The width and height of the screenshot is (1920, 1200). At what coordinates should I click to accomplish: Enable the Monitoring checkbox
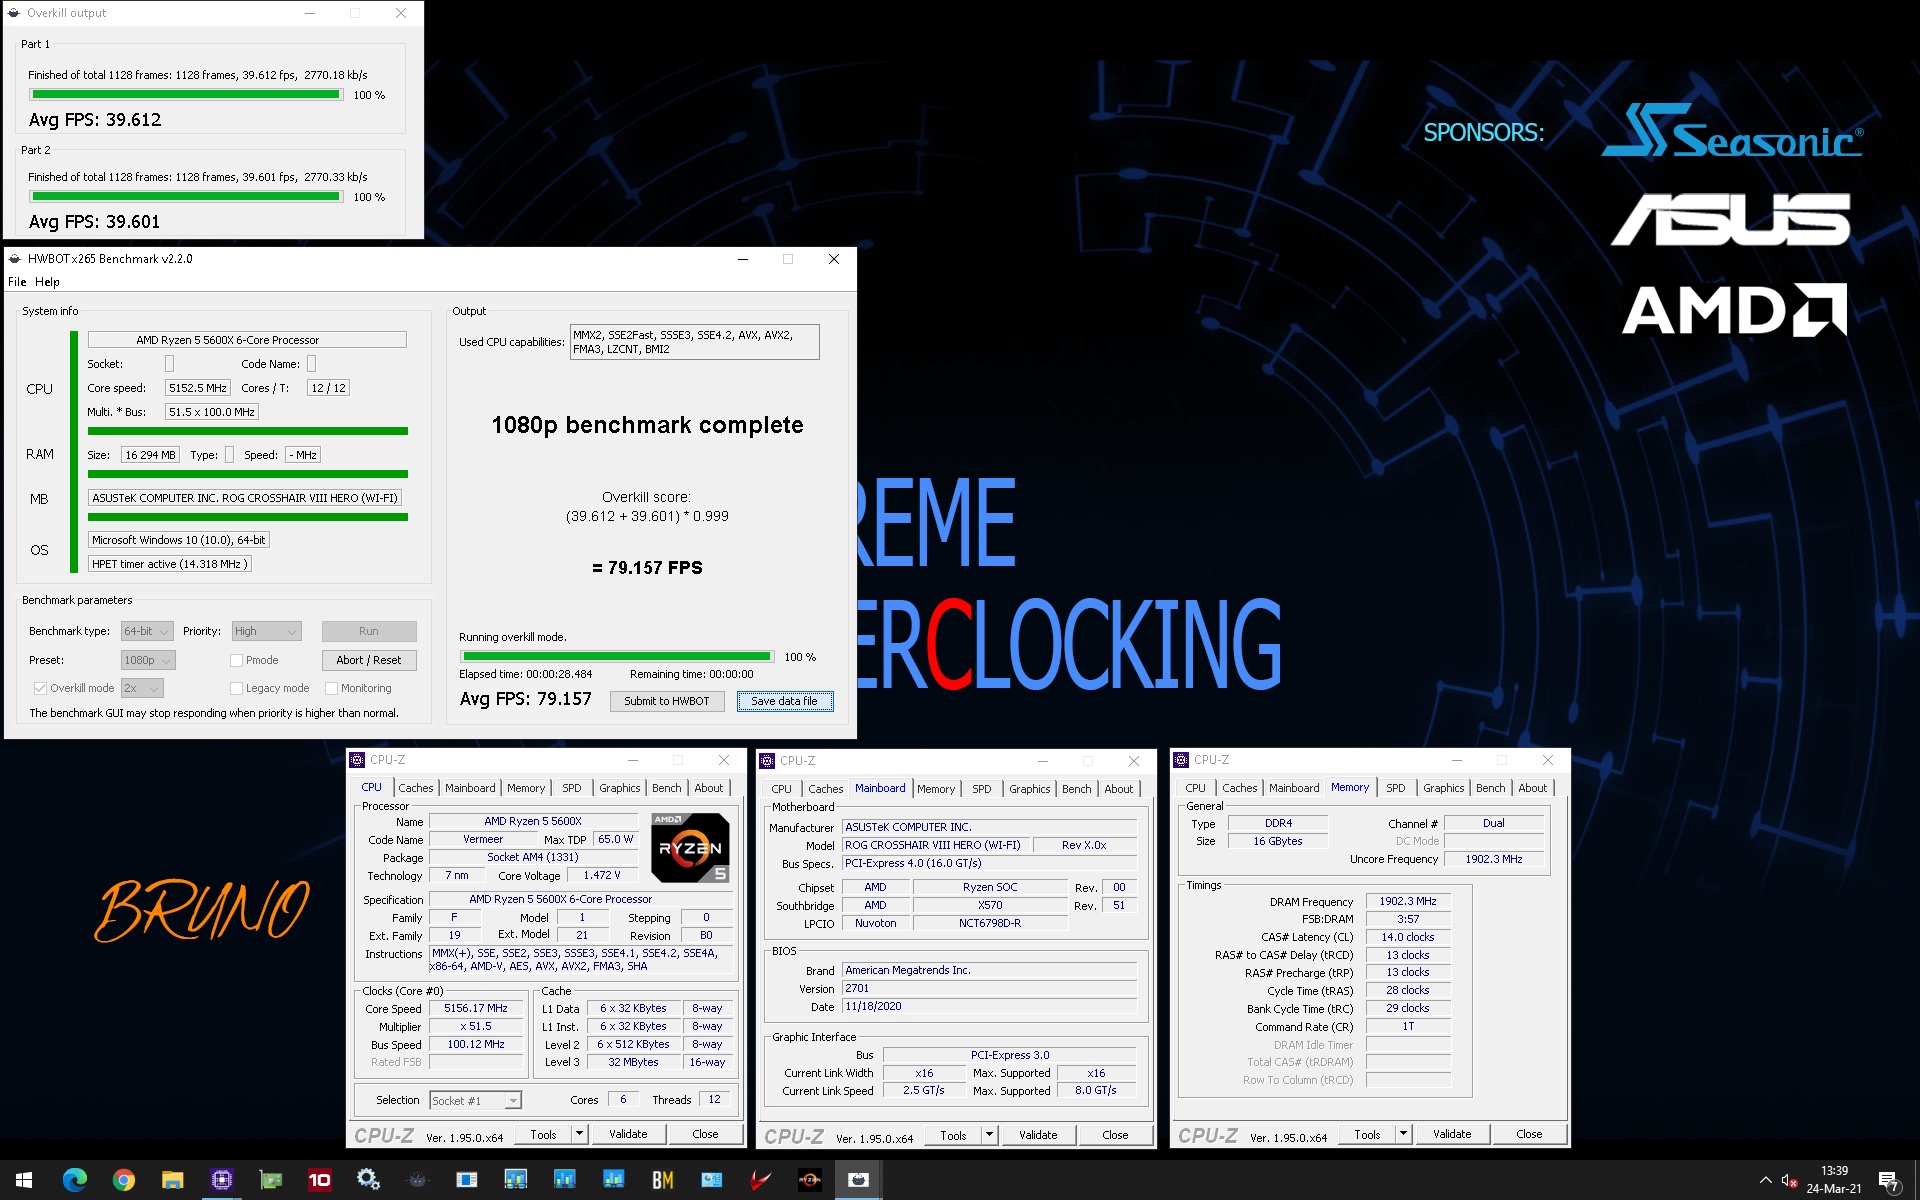[331, 688]
